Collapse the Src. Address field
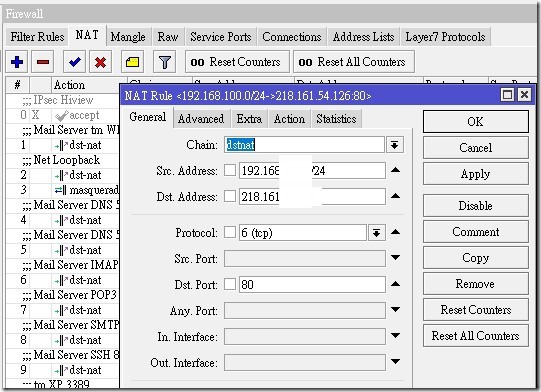This screenshot has height=392, width=541. 396,170
